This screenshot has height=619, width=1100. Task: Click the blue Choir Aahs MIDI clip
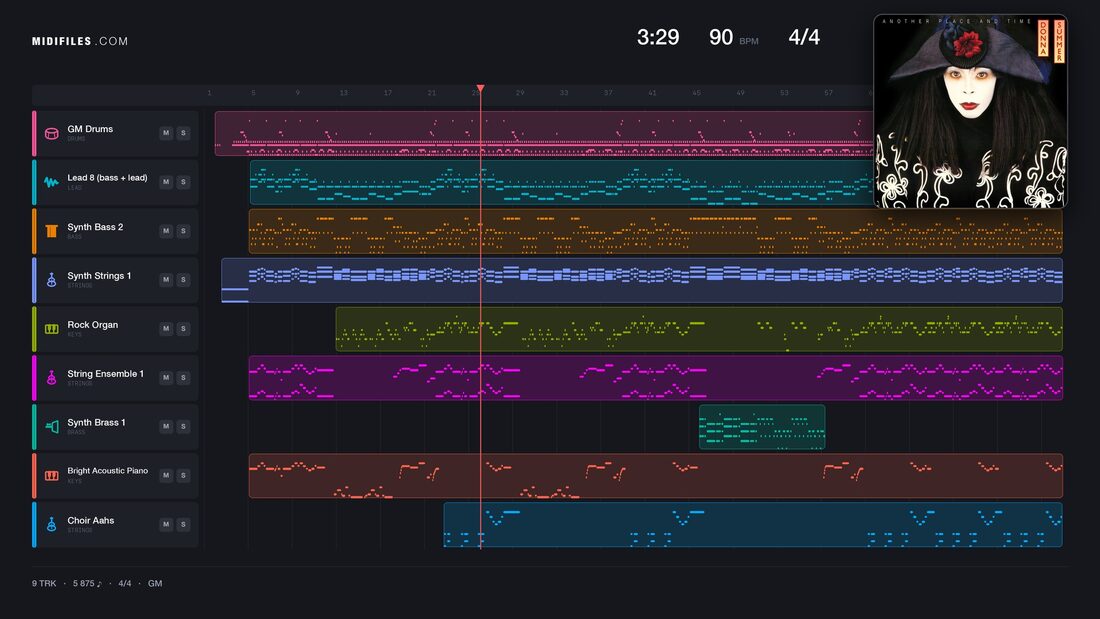753,525
